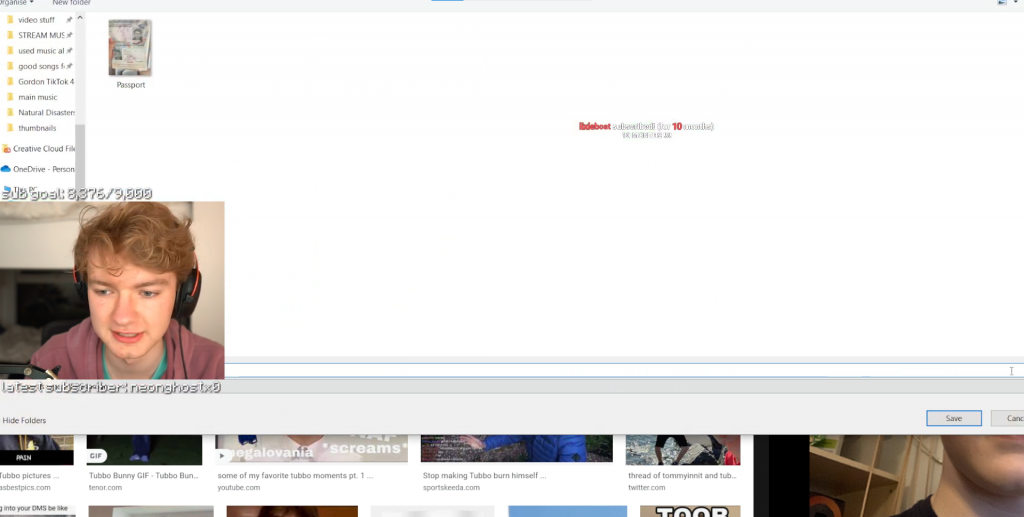
Task: Click the pin icon beside video stuff
Action: tap(69, 20)
